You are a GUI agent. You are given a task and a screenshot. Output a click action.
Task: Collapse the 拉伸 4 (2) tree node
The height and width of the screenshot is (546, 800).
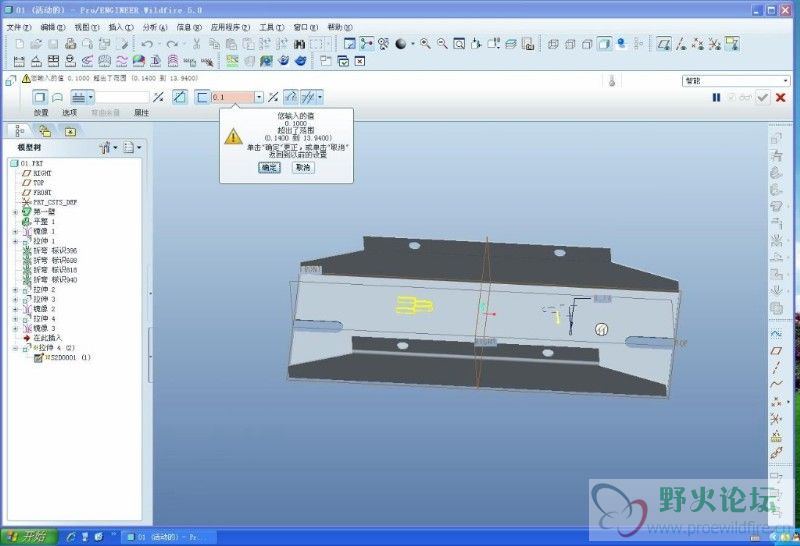[15, 348]
